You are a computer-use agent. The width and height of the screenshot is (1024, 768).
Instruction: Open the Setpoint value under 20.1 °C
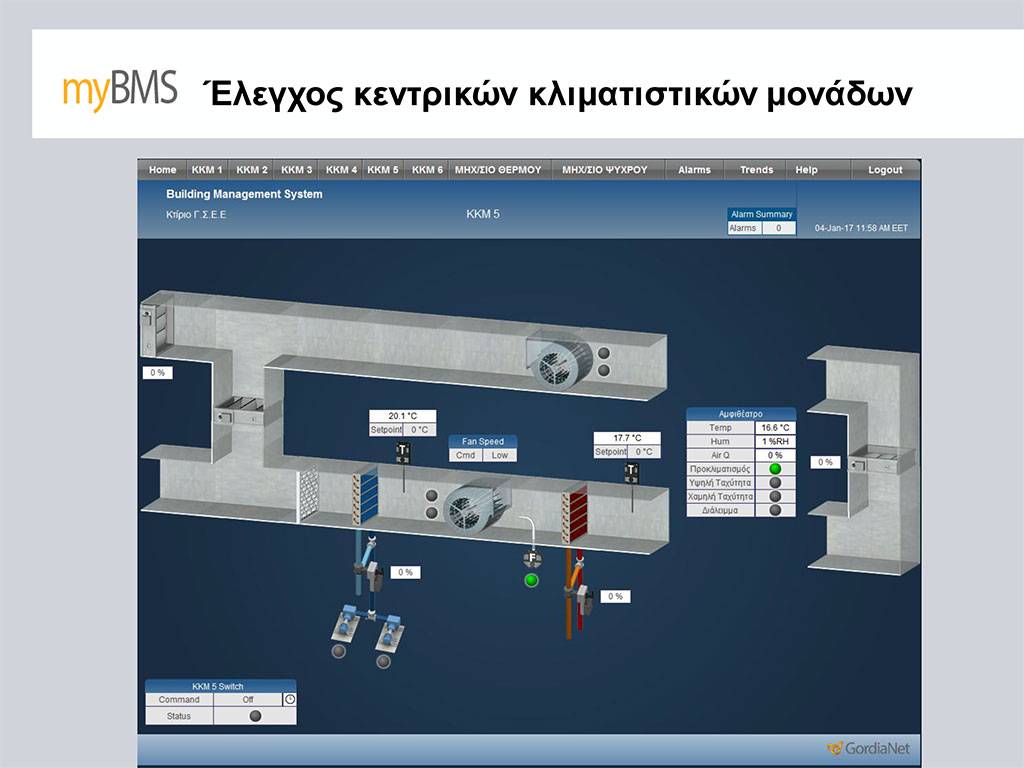420,430
